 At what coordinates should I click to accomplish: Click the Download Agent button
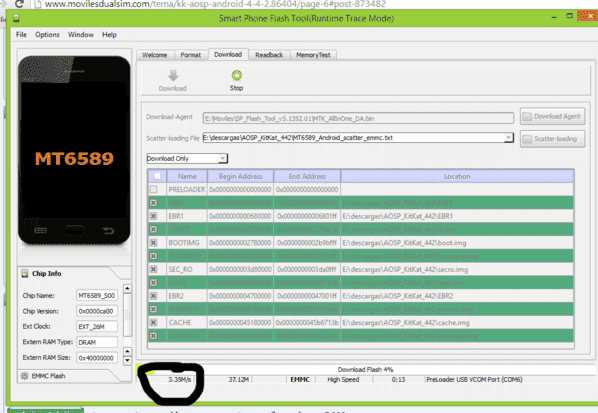tap(553, 116)
